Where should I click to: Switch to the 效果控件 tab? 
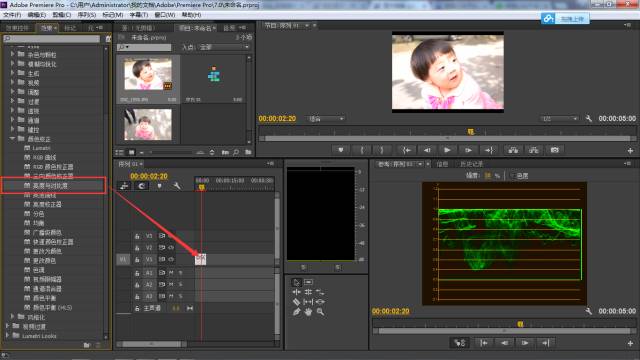pos(17,28)
